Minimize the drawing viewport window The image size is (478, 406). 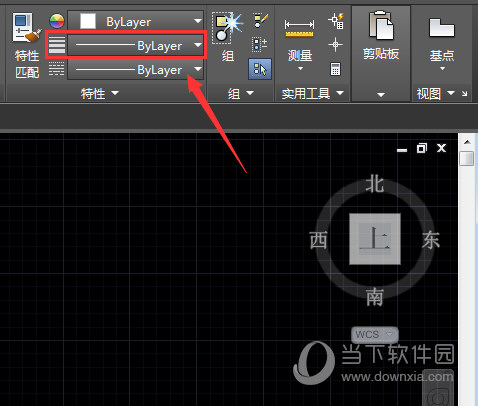(402, 150)
